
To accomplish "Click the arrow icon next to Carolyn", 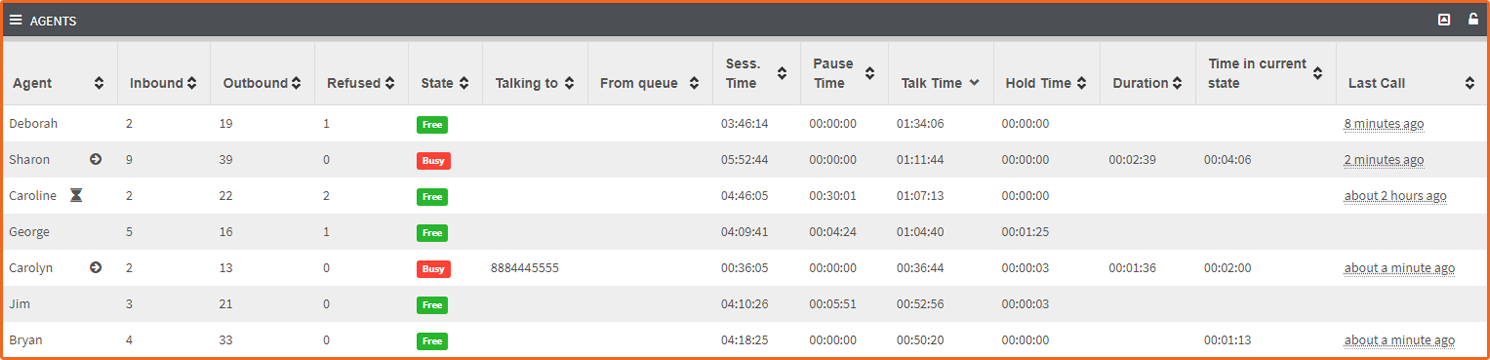I will point(96,268).
